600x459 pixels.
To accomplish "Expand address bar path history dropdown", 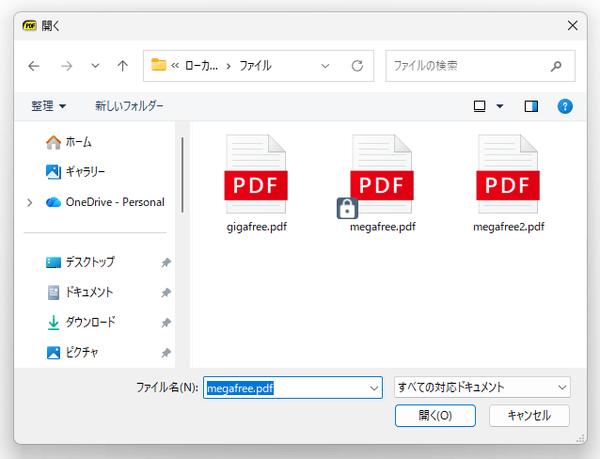I will [x=325, y=66].
